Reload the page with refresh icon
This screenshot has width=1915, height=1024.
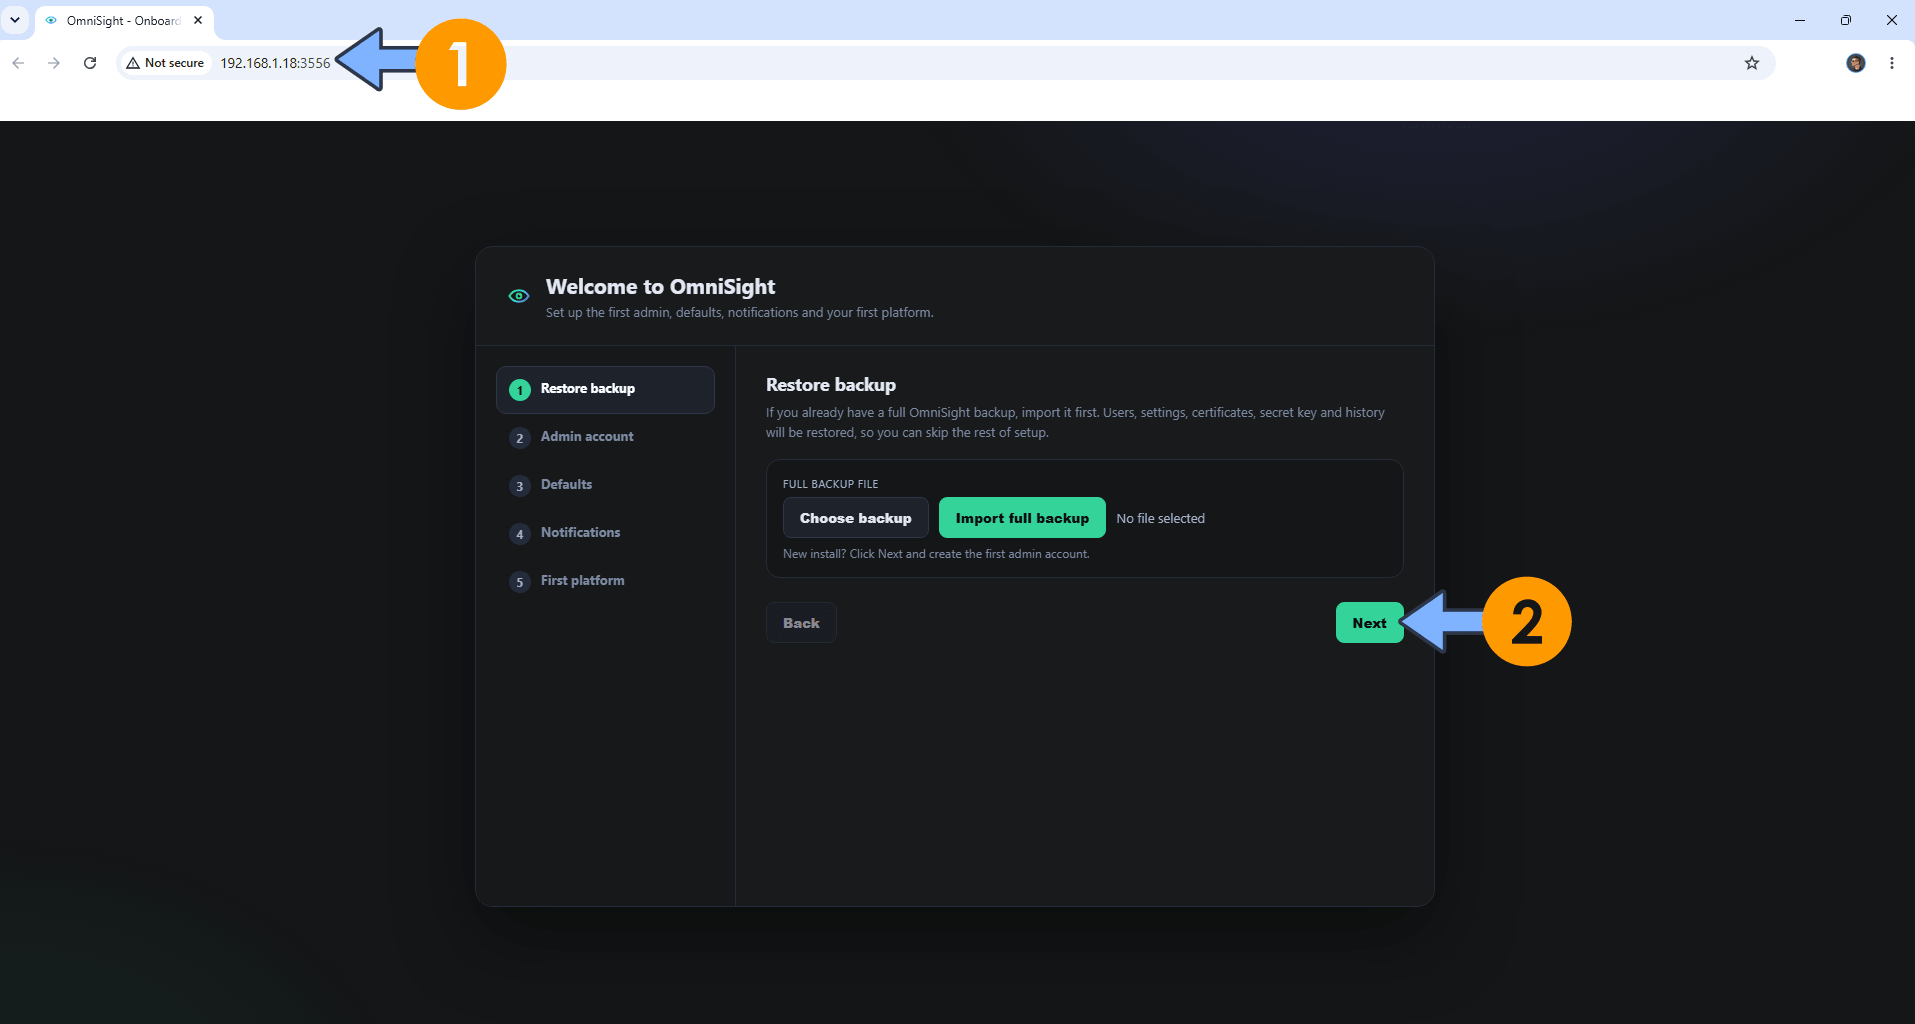pyautogui.click(x=90, y=63)
